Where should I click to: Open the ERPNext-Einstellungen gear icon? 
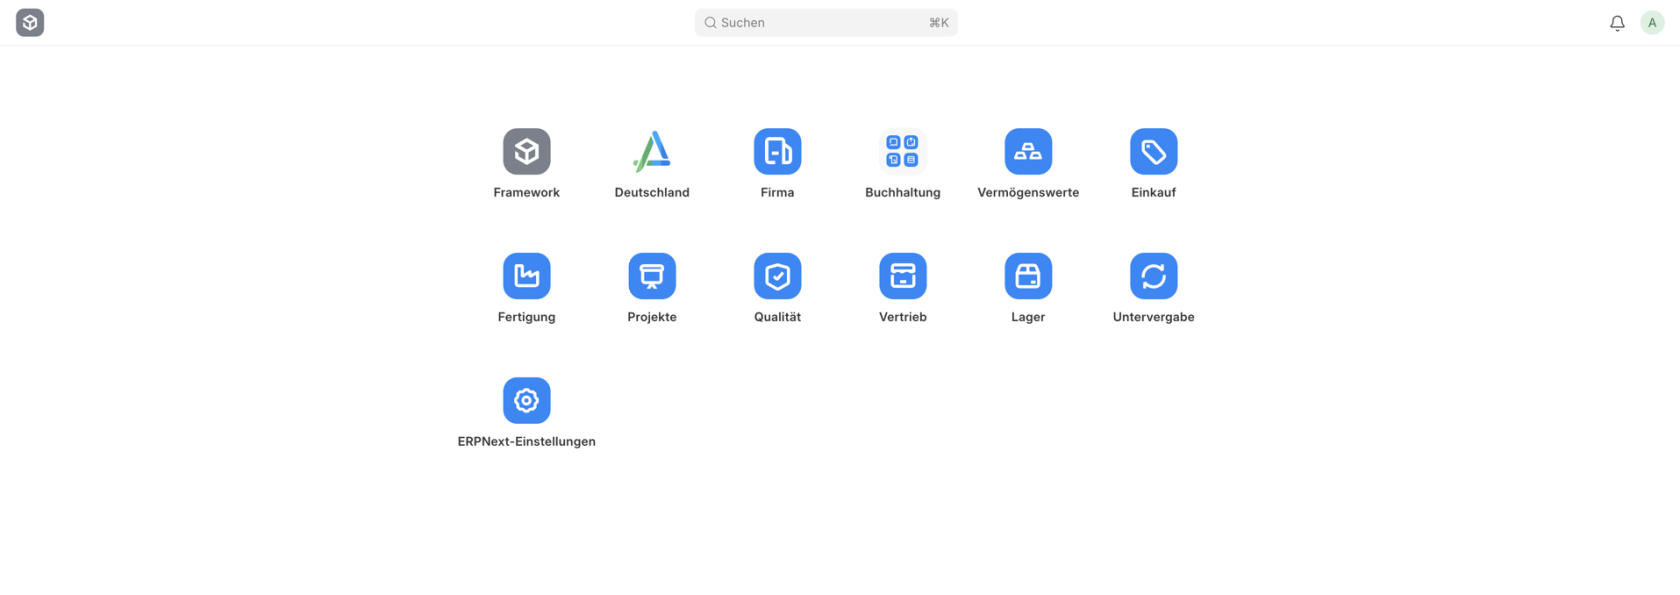(526, 400)
